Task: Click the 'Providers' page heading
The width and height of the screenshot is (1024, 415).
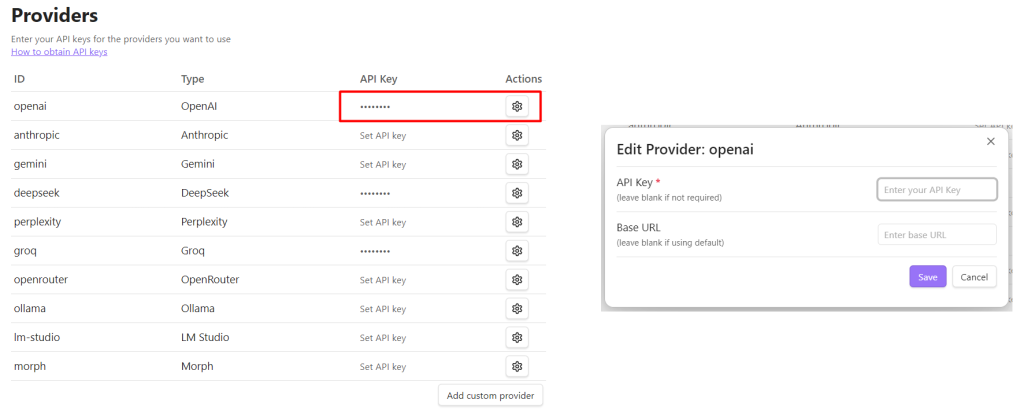Action: (54, 14)
